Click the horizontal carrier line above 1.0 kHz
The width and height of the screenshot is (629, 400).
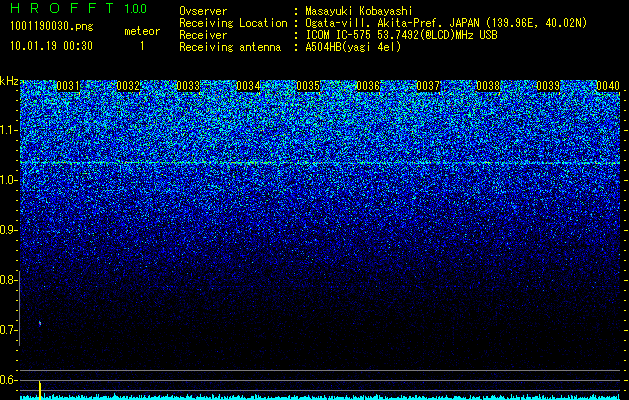point(320,163)
